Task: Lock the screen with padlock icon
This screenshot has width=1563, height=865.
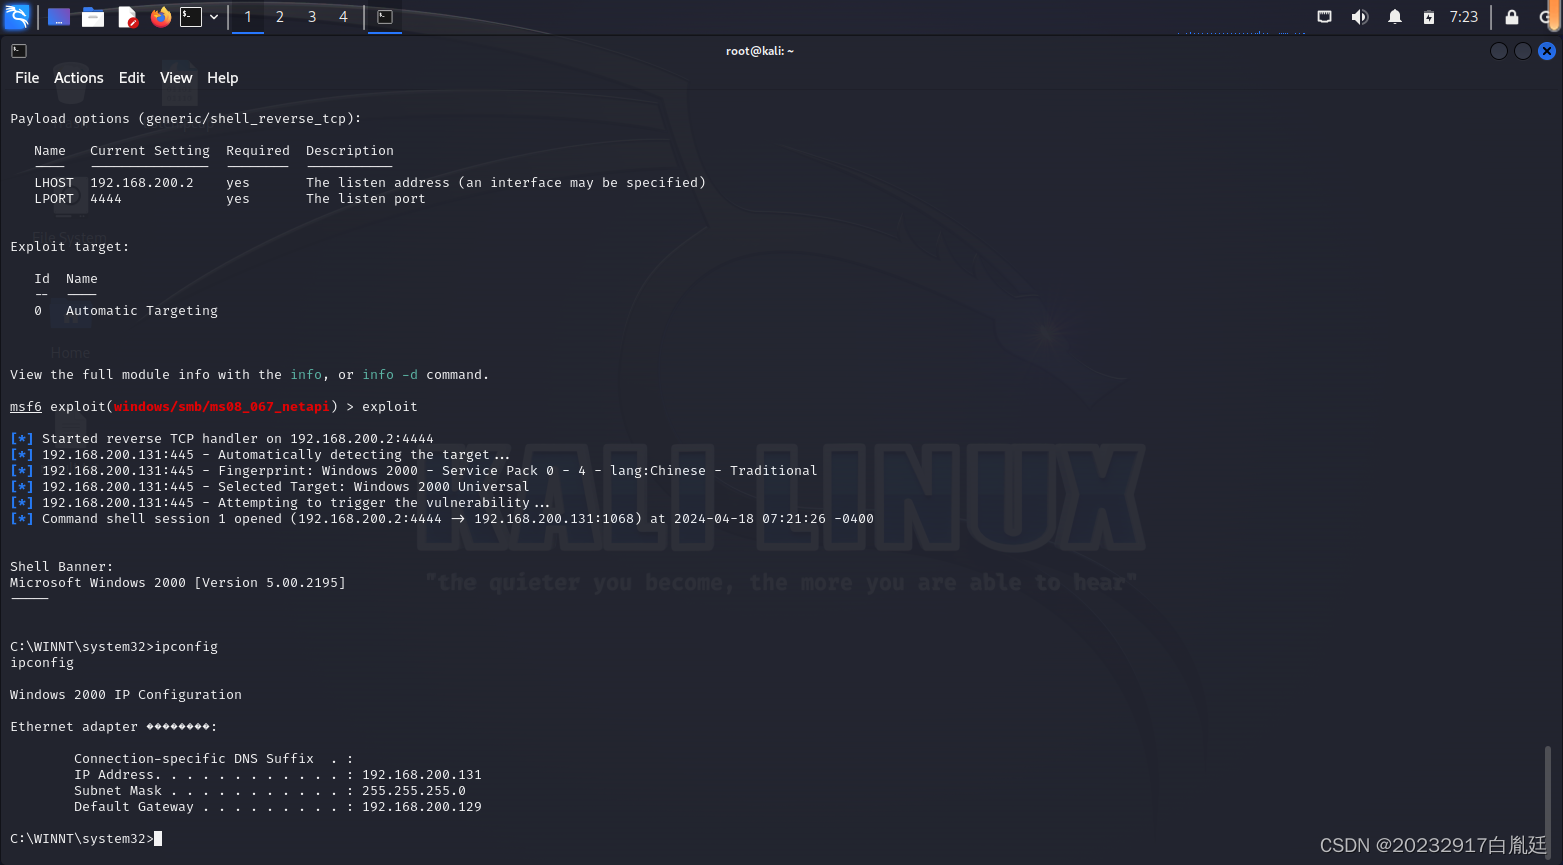Action: (x=1512, y=17)
